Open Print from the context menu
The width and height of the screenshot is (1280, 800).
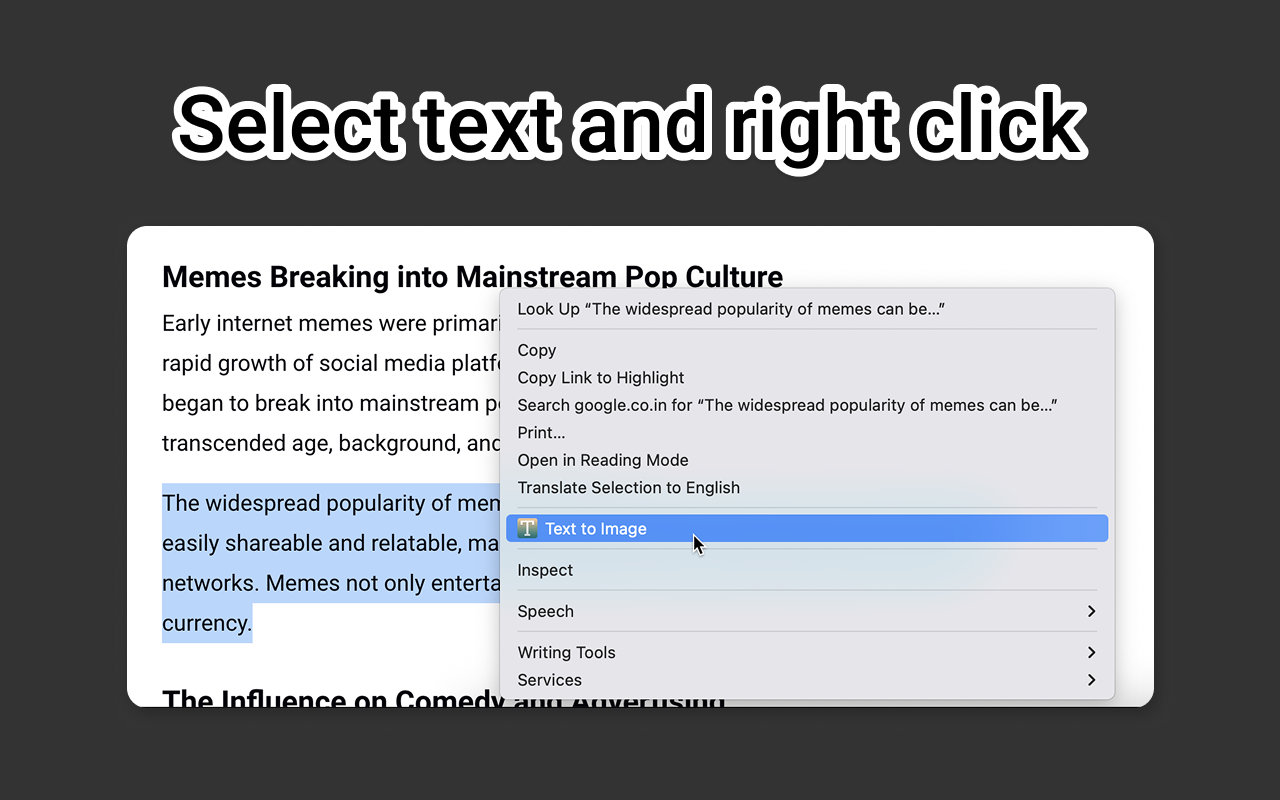pyautogui.click(x=540, y=432)
